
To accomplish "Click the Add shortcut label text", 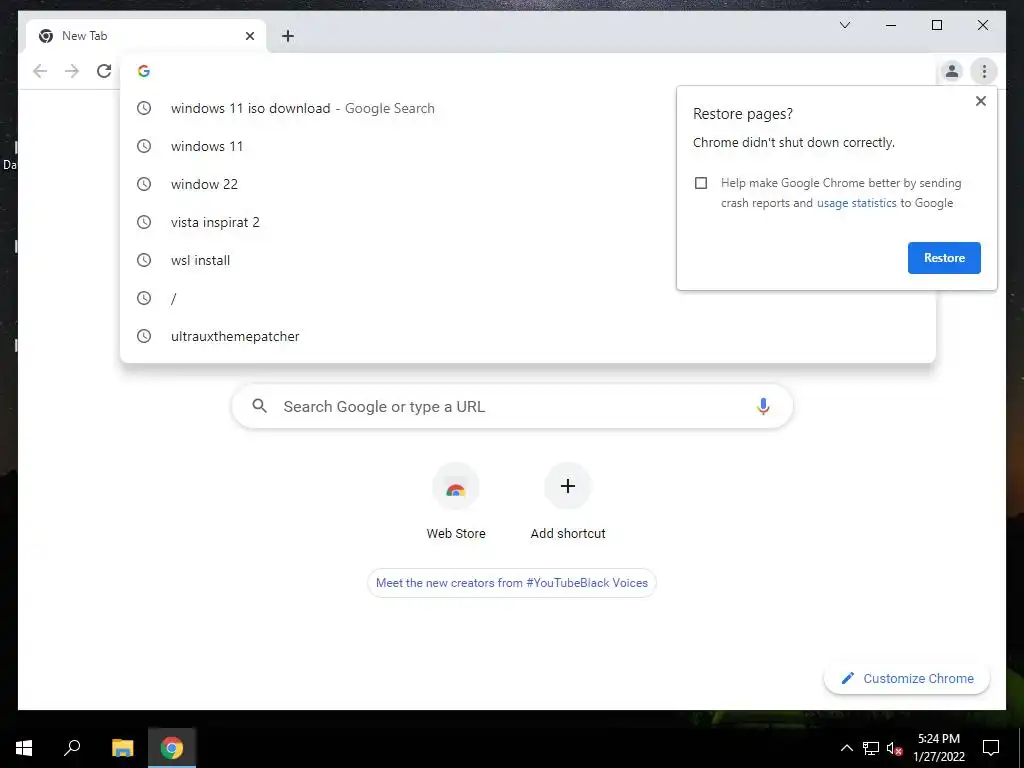I will coord(568,534).
